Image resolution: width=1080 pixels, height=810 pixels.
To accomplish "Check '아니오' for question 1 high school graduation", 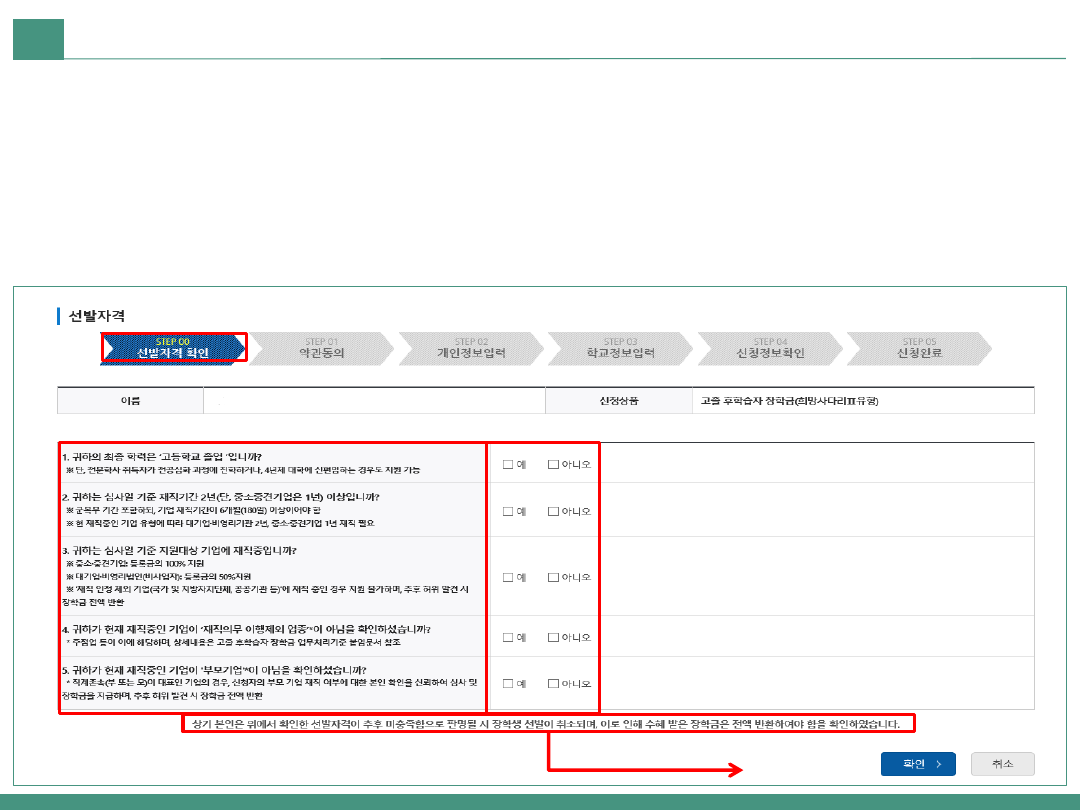I will click(553, 464).
